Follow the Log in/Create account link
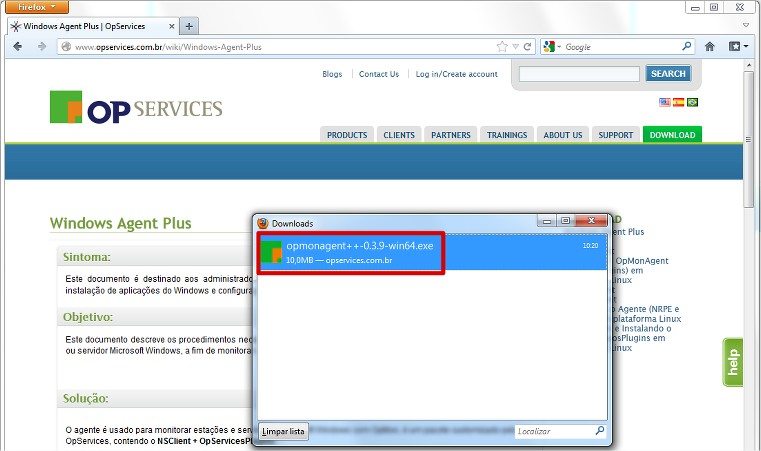Viewport: 761px width, 451px height. 456,74
